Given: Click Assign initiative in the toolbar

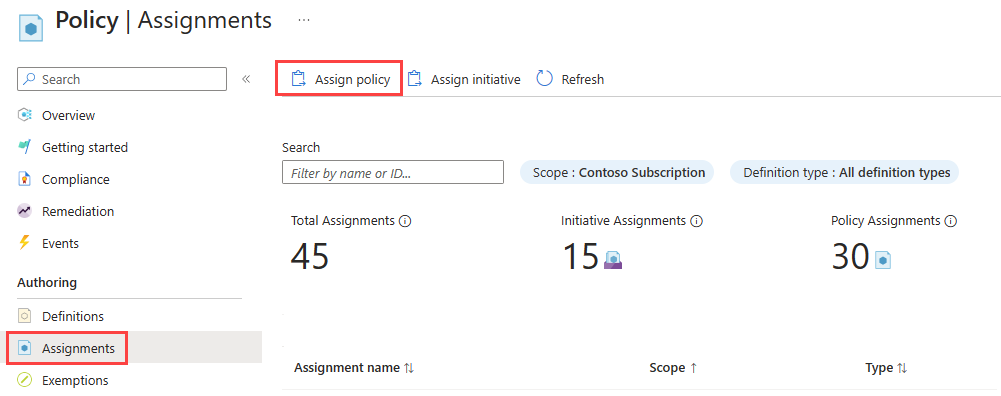Looking at the screenshot, I should 464,79.
